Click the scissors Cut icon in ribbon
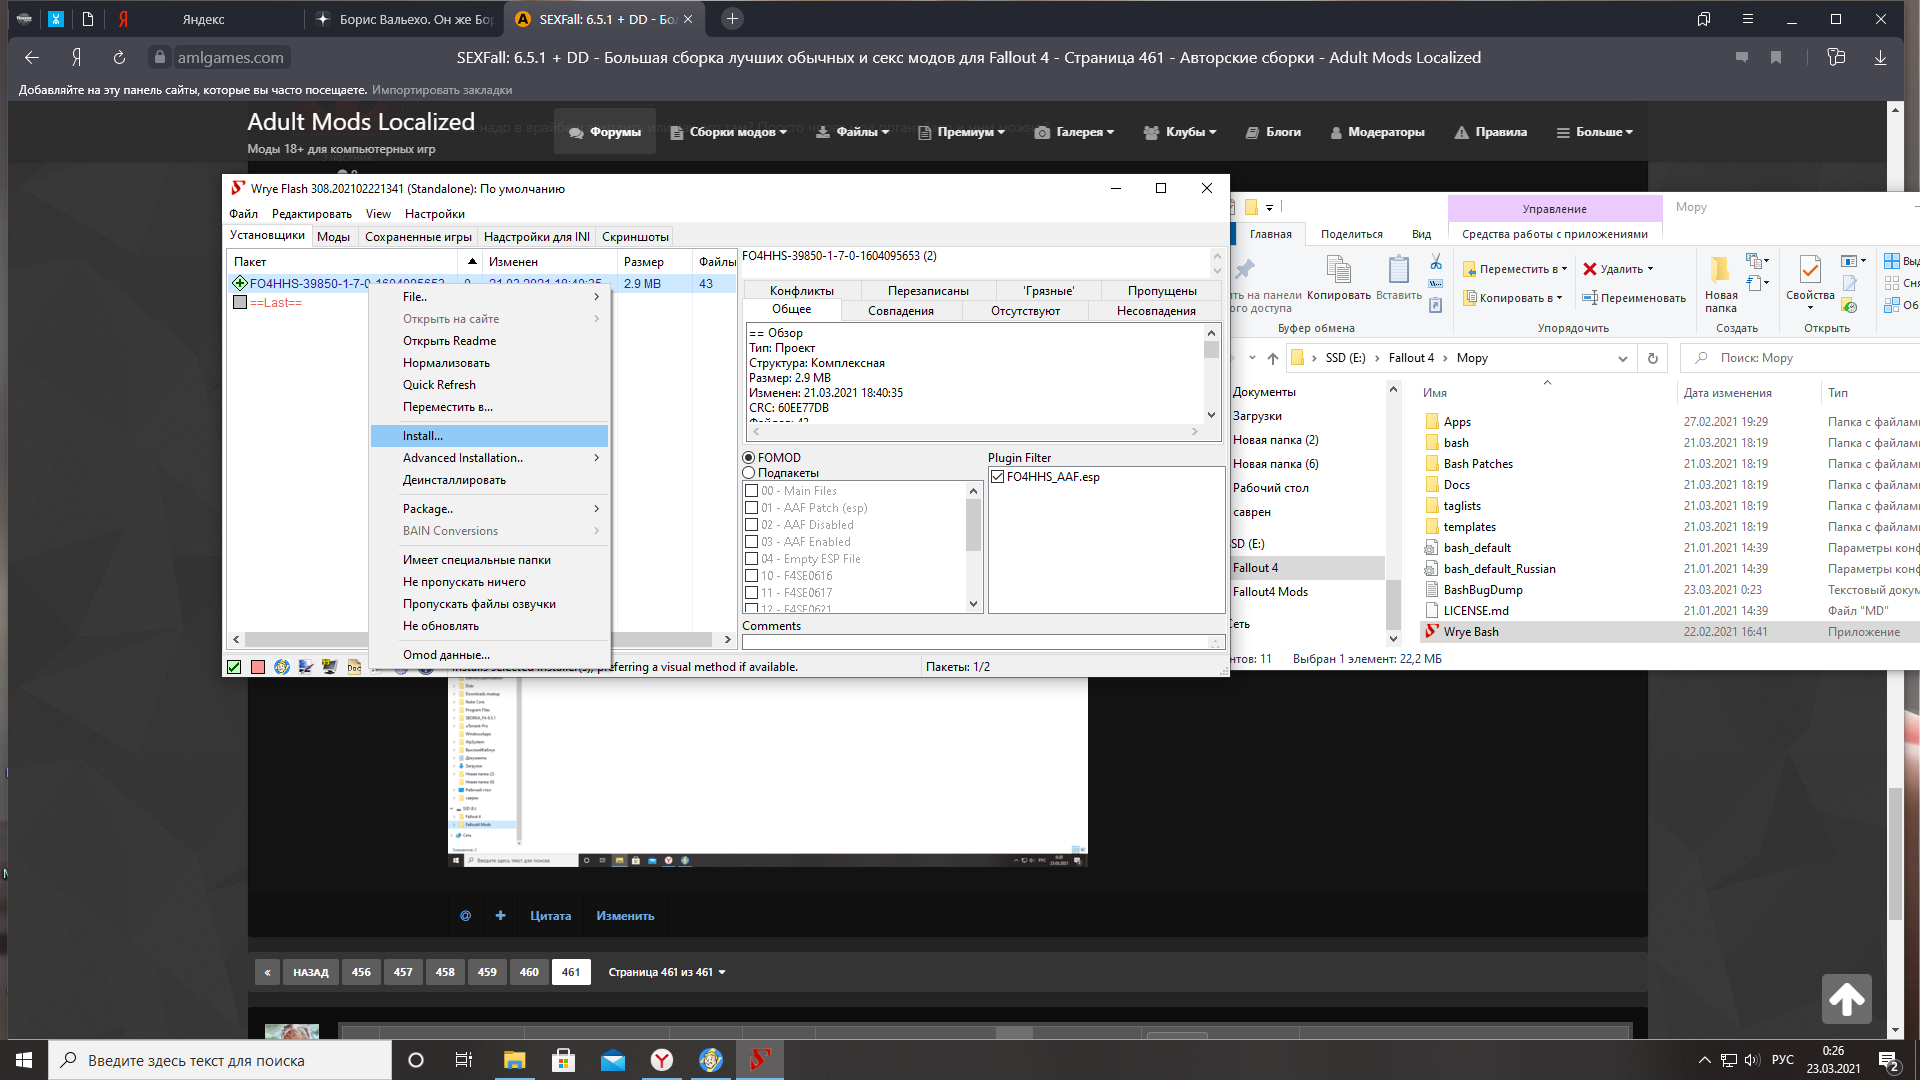The height and width of the screenshot is (1080, 1920). click(x=1436, y=262)
